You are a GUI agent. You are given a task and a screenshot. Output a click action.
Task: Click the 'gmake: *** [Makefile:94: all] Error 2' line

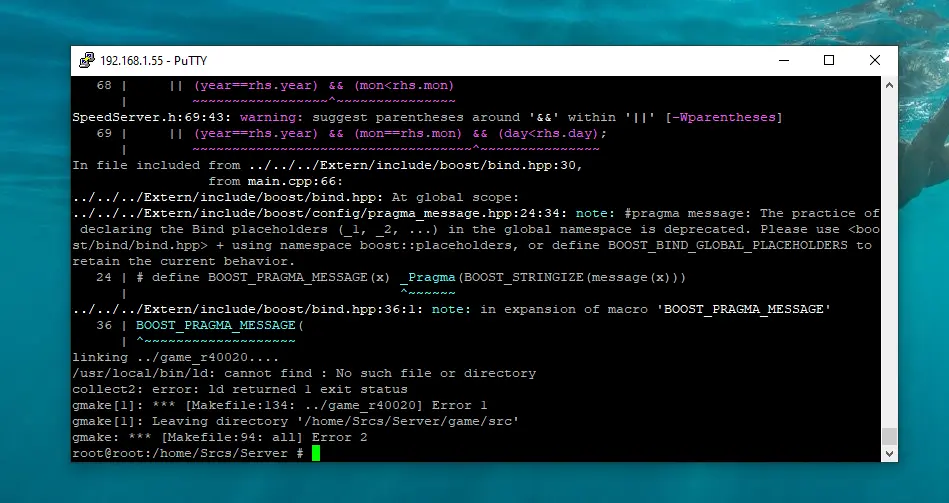(220, 437)
